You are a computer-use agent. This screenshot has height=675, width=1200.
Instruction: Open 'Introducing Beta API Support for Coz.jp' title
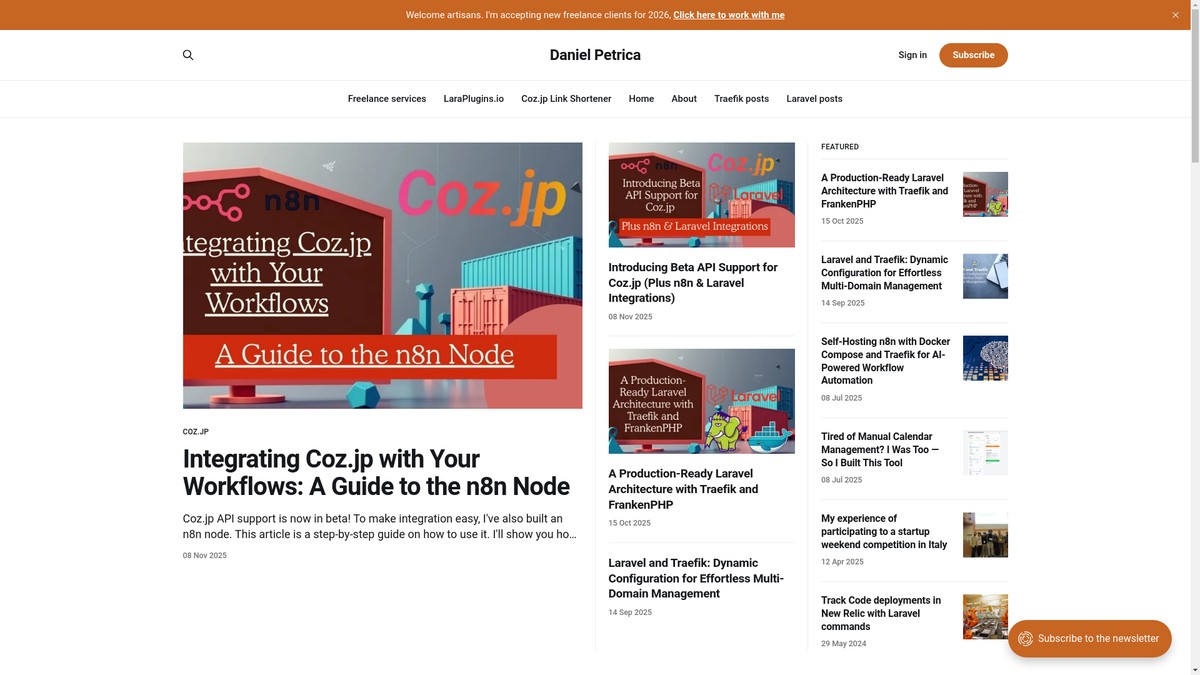(693, 282)
